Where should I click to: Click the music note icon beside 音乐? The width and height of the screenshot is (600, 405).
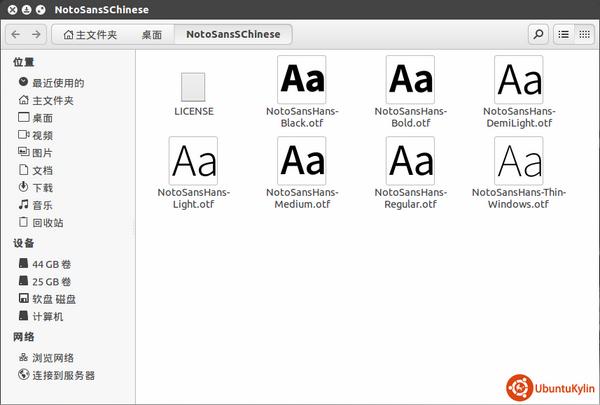point(23,204)
